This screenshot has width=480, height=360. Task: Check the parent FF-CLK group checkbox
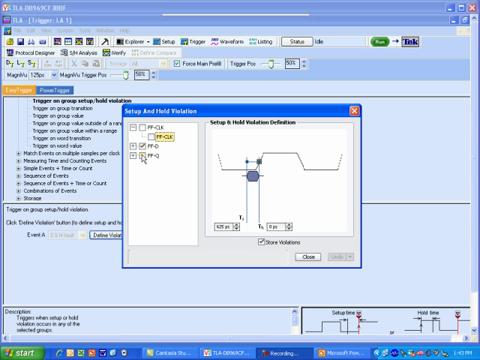click(143, 127)
